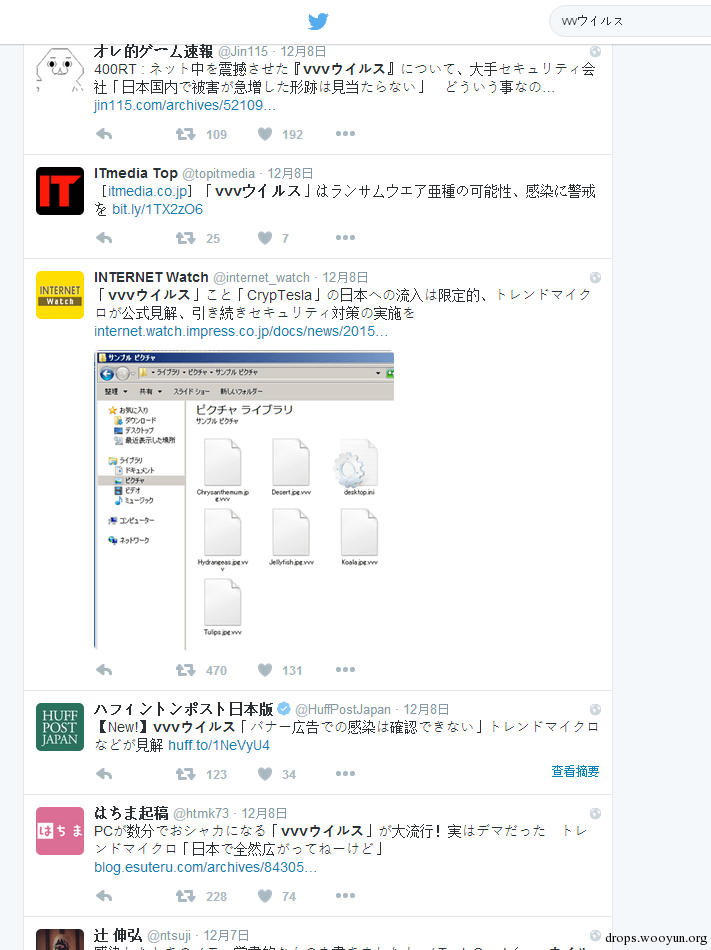The height and width of the screenshot is (950, 711).
Task: Click the HuffPost Japan green avatar
Action: [59, 727]
